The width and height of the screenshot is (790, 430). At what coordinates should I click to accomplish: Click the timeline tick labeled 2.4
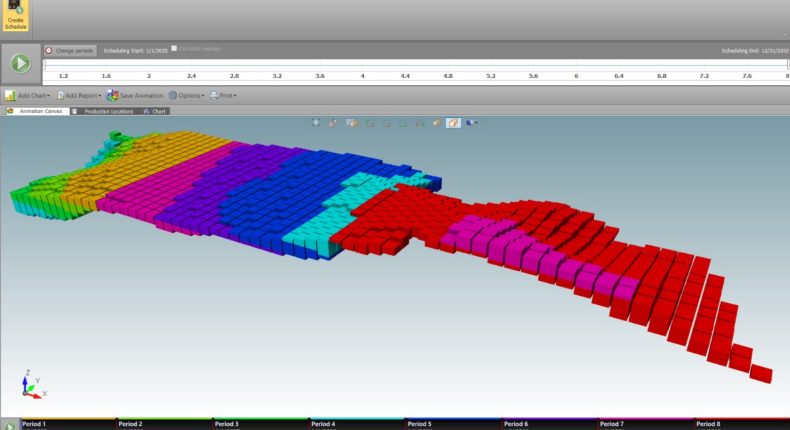(191, 76)
